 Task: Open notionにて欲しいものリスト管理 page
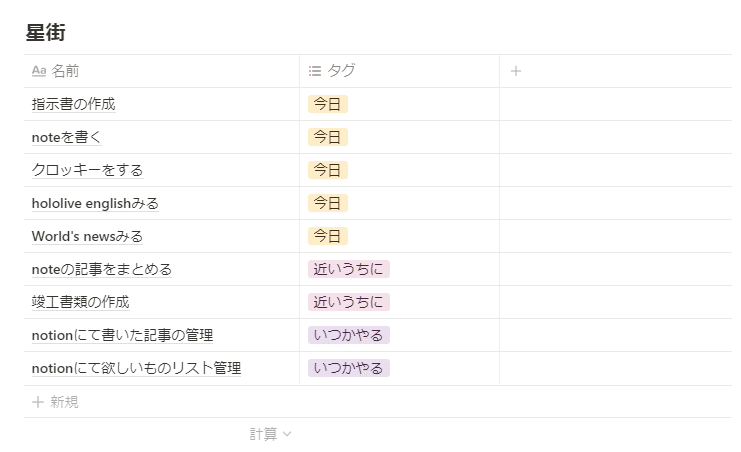(x=136, y=368)
